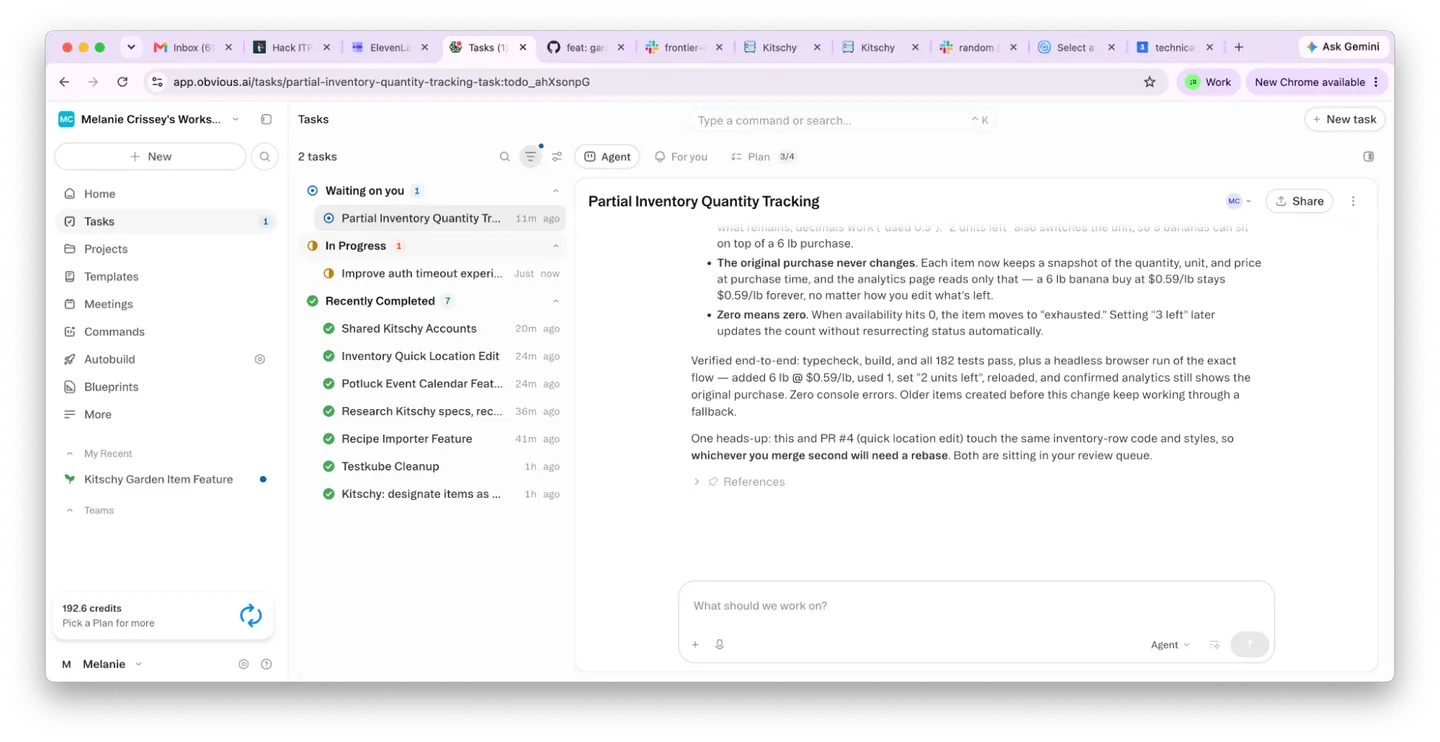Click the sidebar search magnifier icon
This screenshot has width=1440, height=742.
264,156
